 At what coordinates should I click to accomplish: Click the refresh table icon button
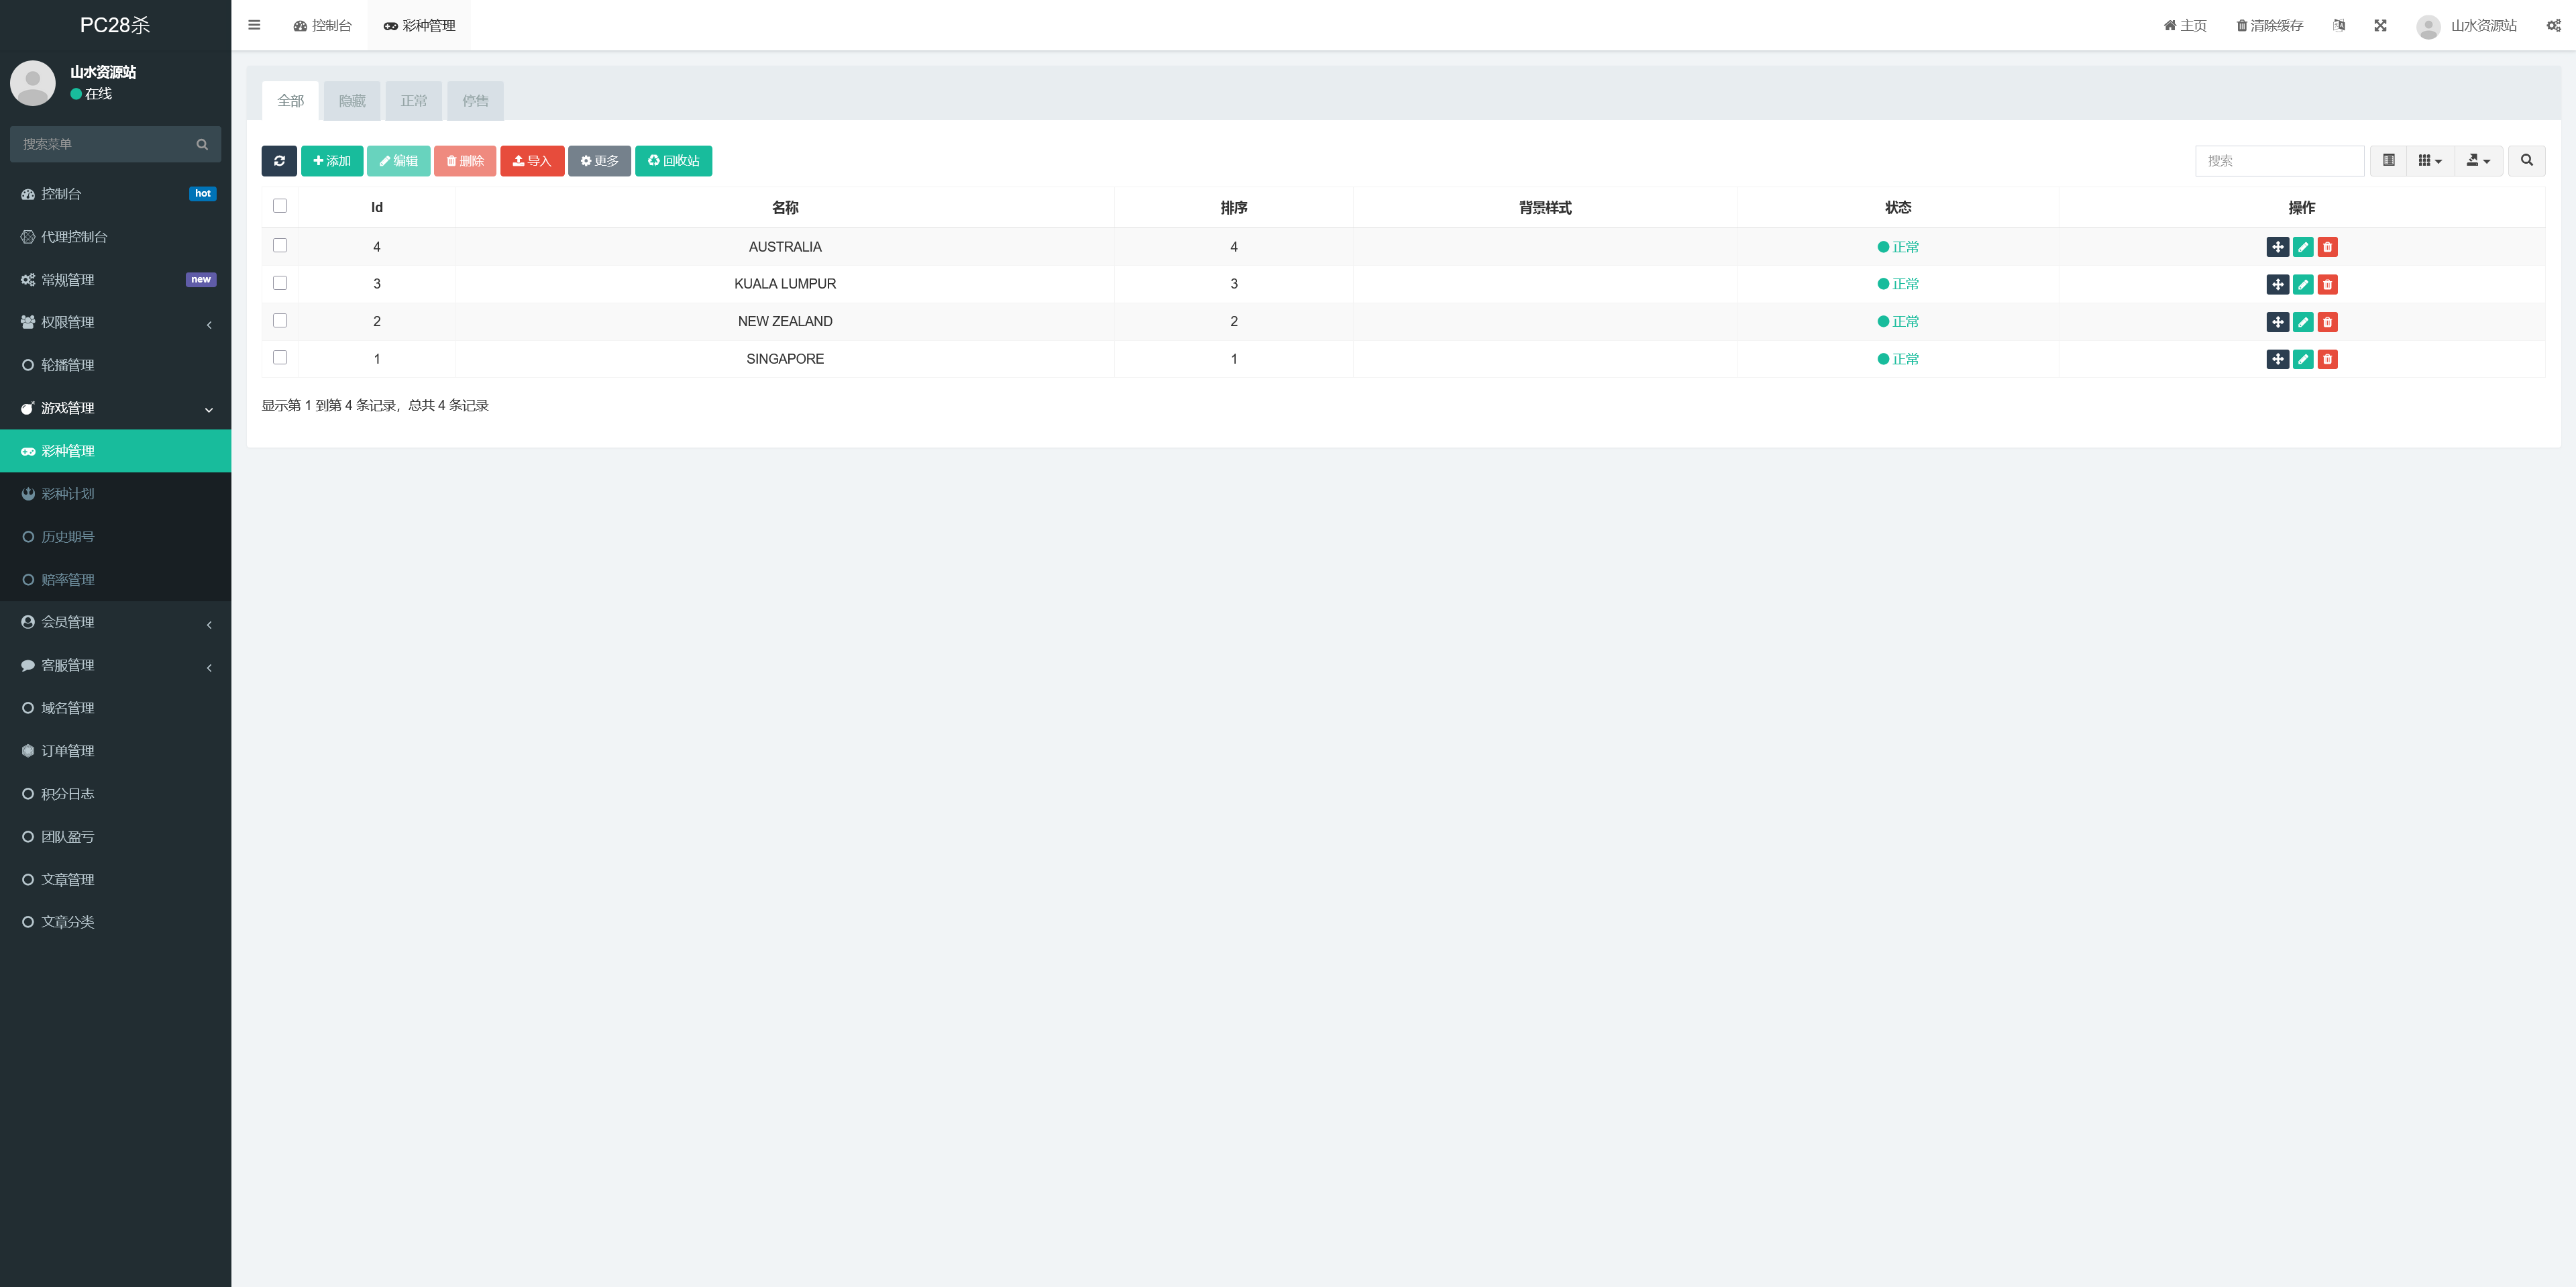(279, 161)
